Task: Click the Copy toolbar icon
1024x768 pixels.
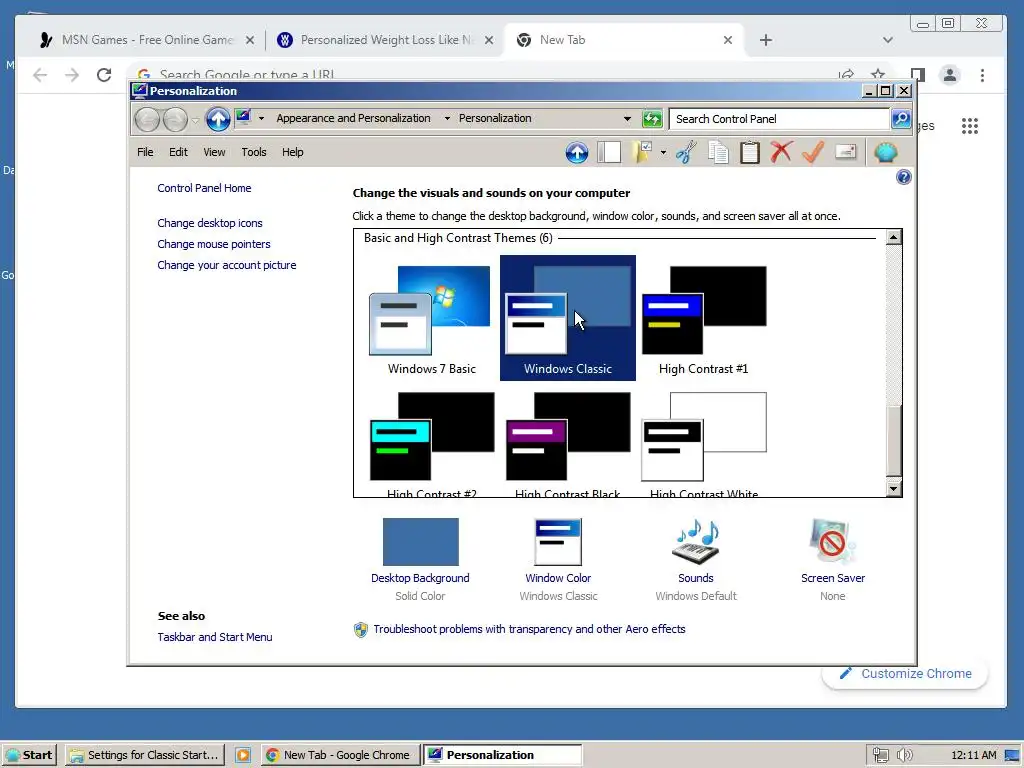Action: coord(718,153)
